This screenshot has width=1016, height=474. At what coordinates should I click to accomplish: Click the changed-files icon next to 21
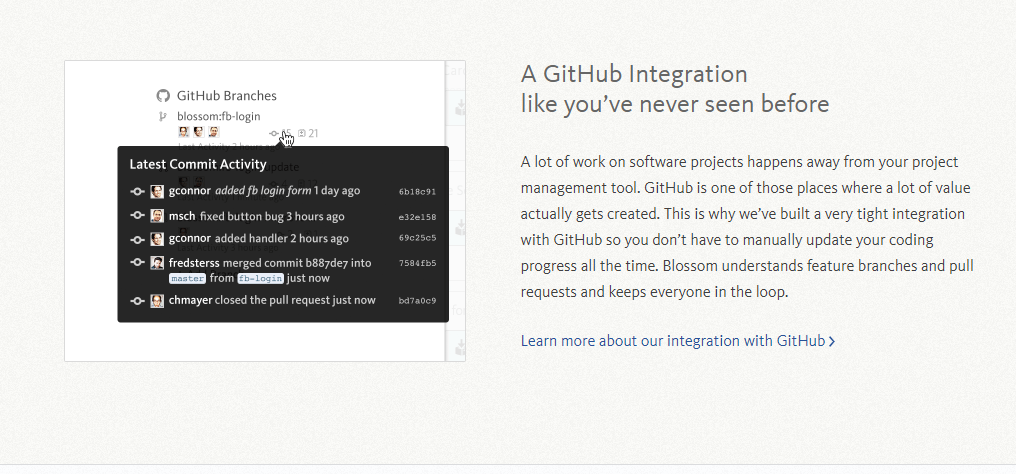coord(302,133)
